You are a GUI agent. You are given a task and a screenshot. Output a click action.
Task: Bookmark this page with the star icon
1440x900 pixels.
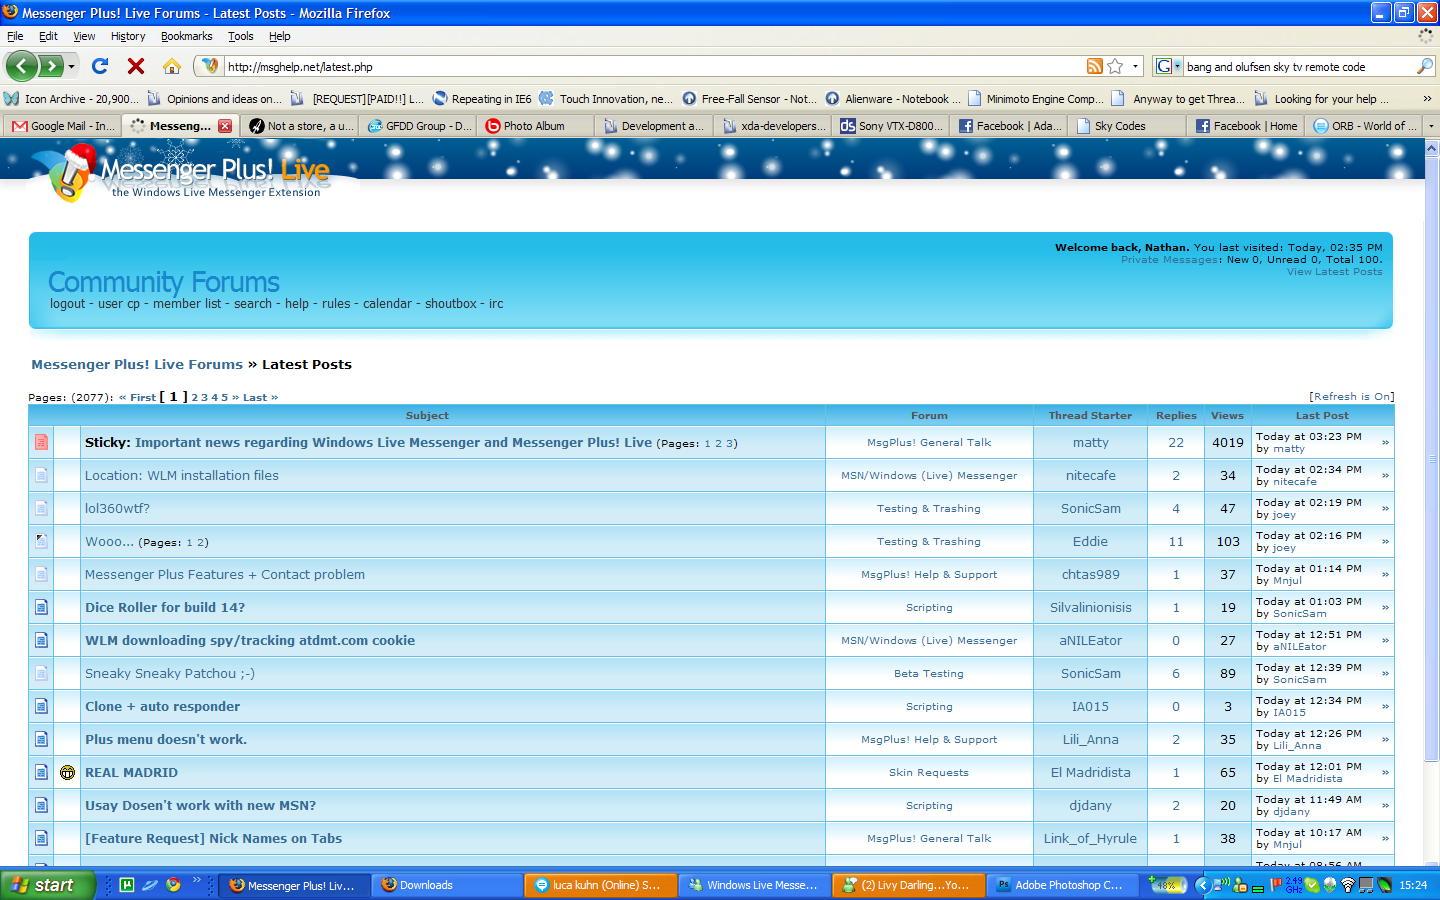[1115, 66]
